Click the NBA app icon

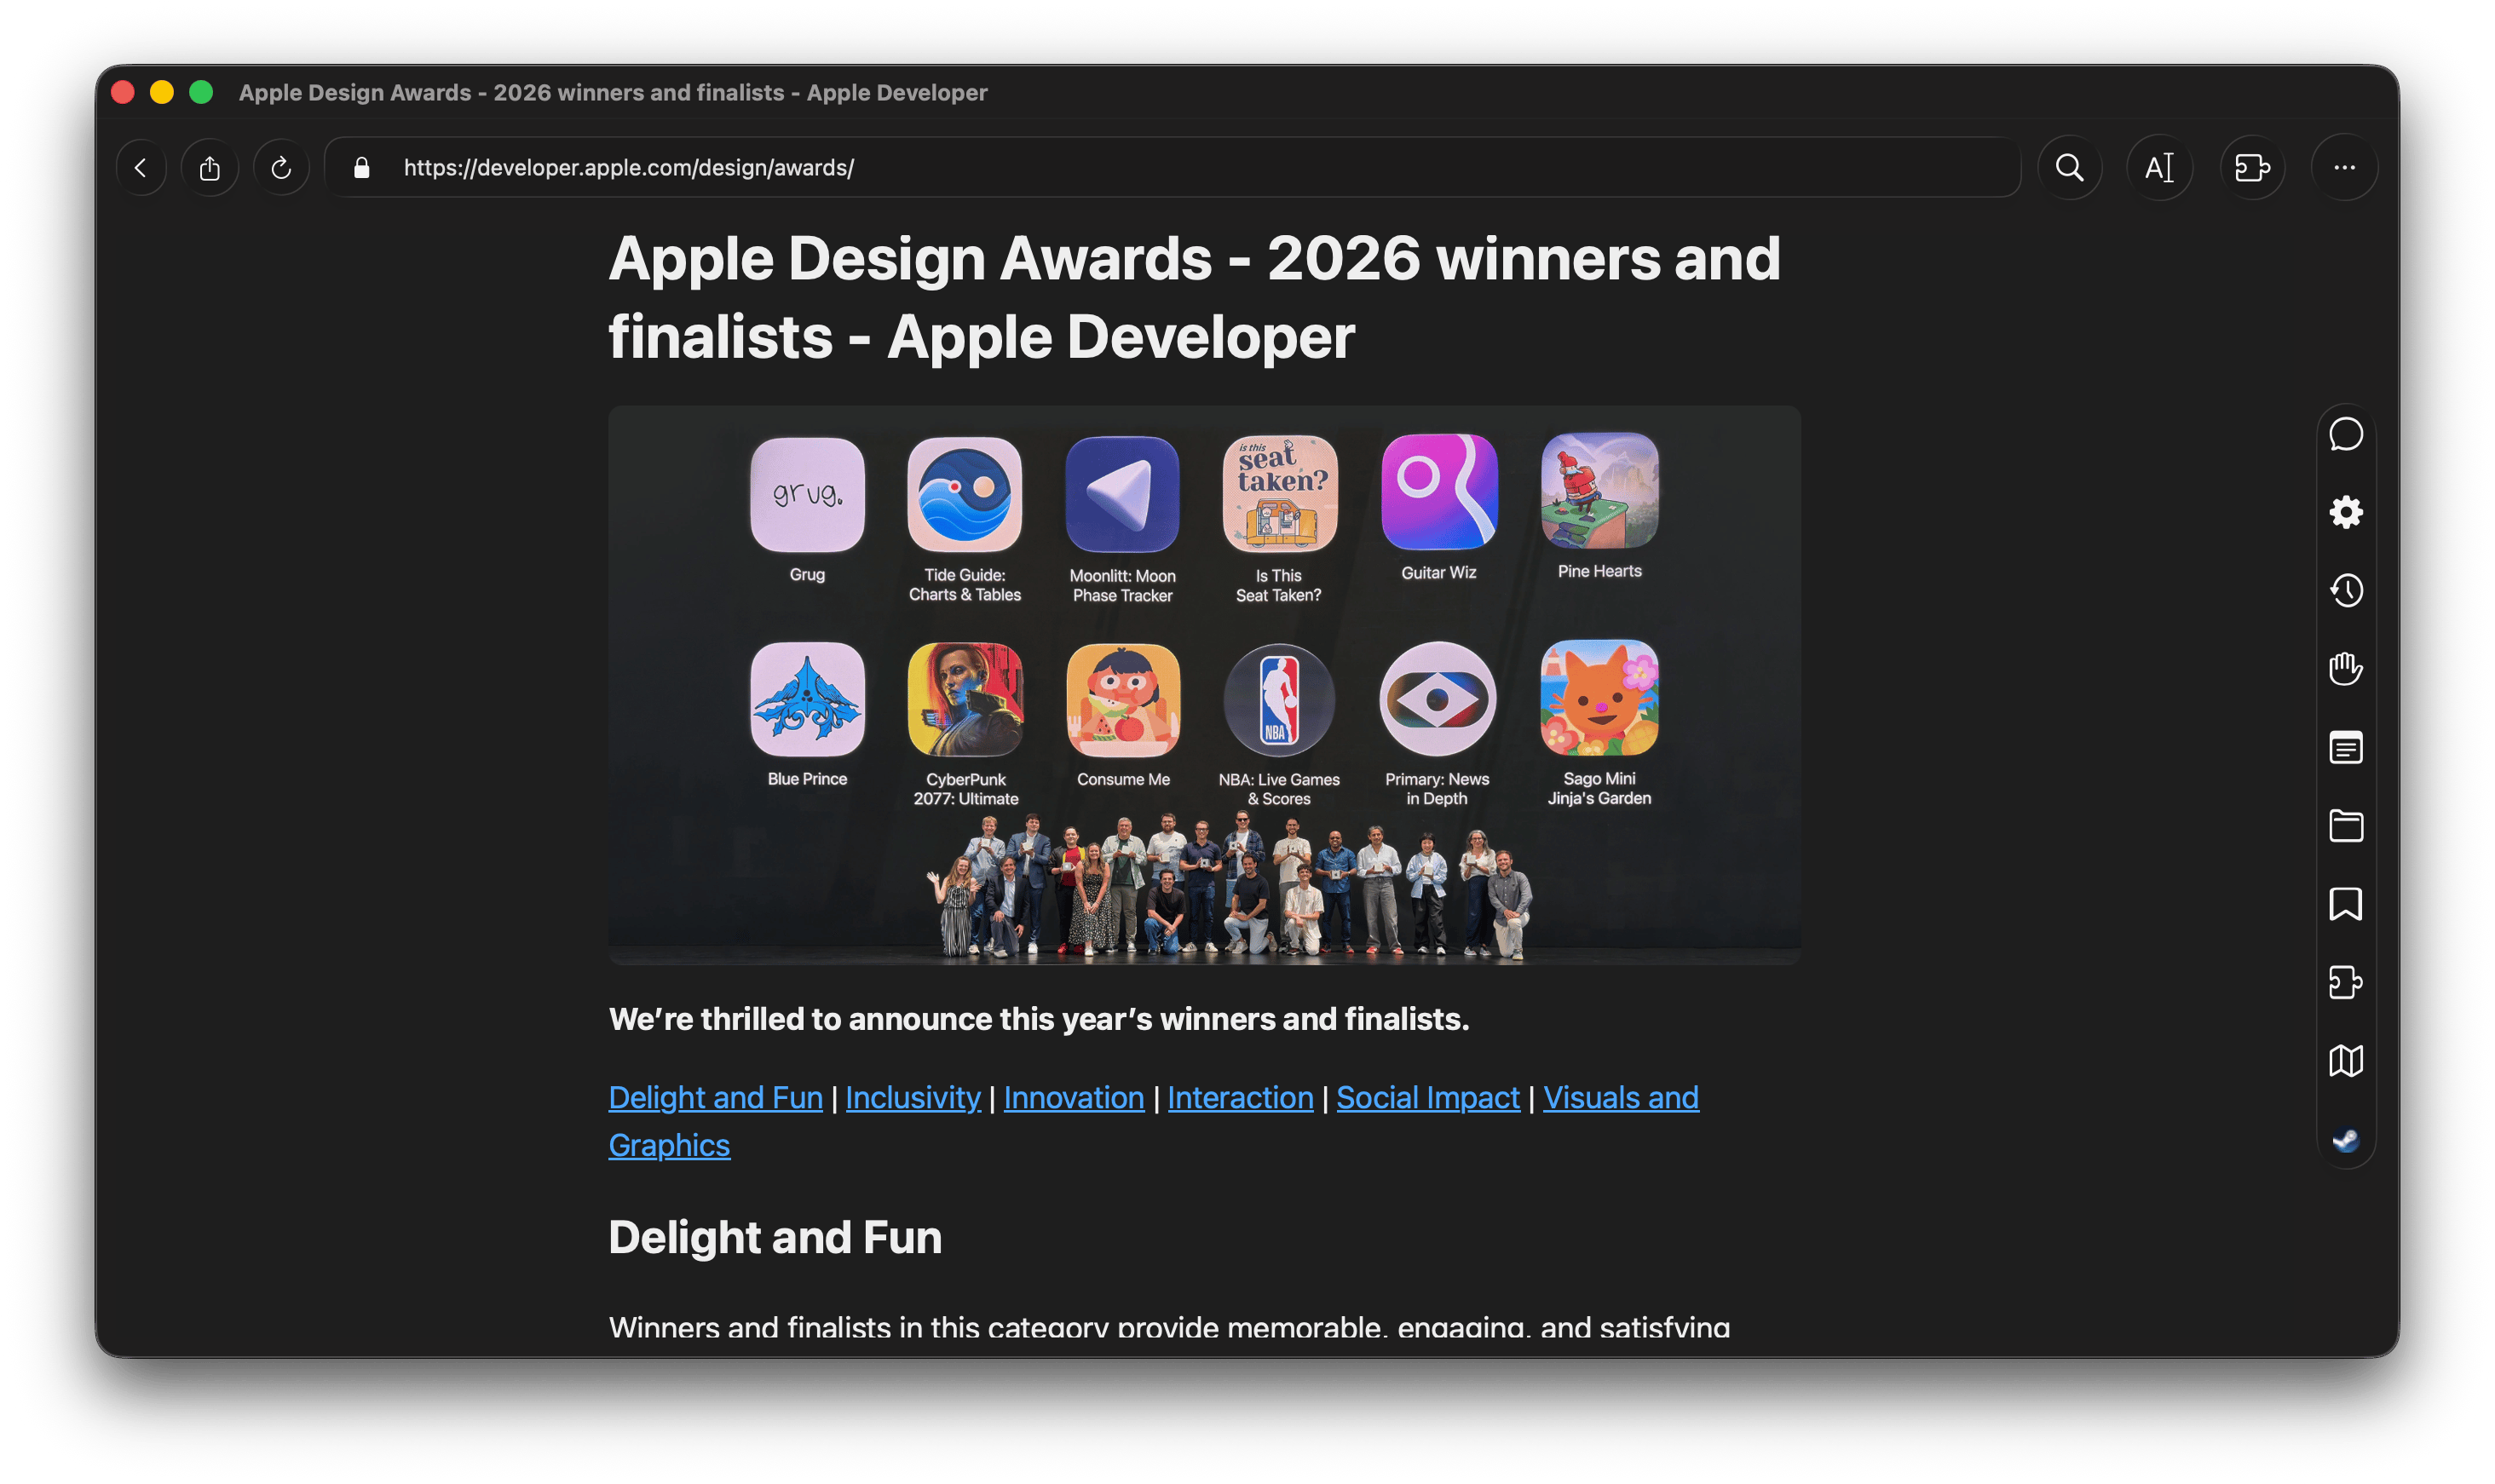(x=1279, y=699)
